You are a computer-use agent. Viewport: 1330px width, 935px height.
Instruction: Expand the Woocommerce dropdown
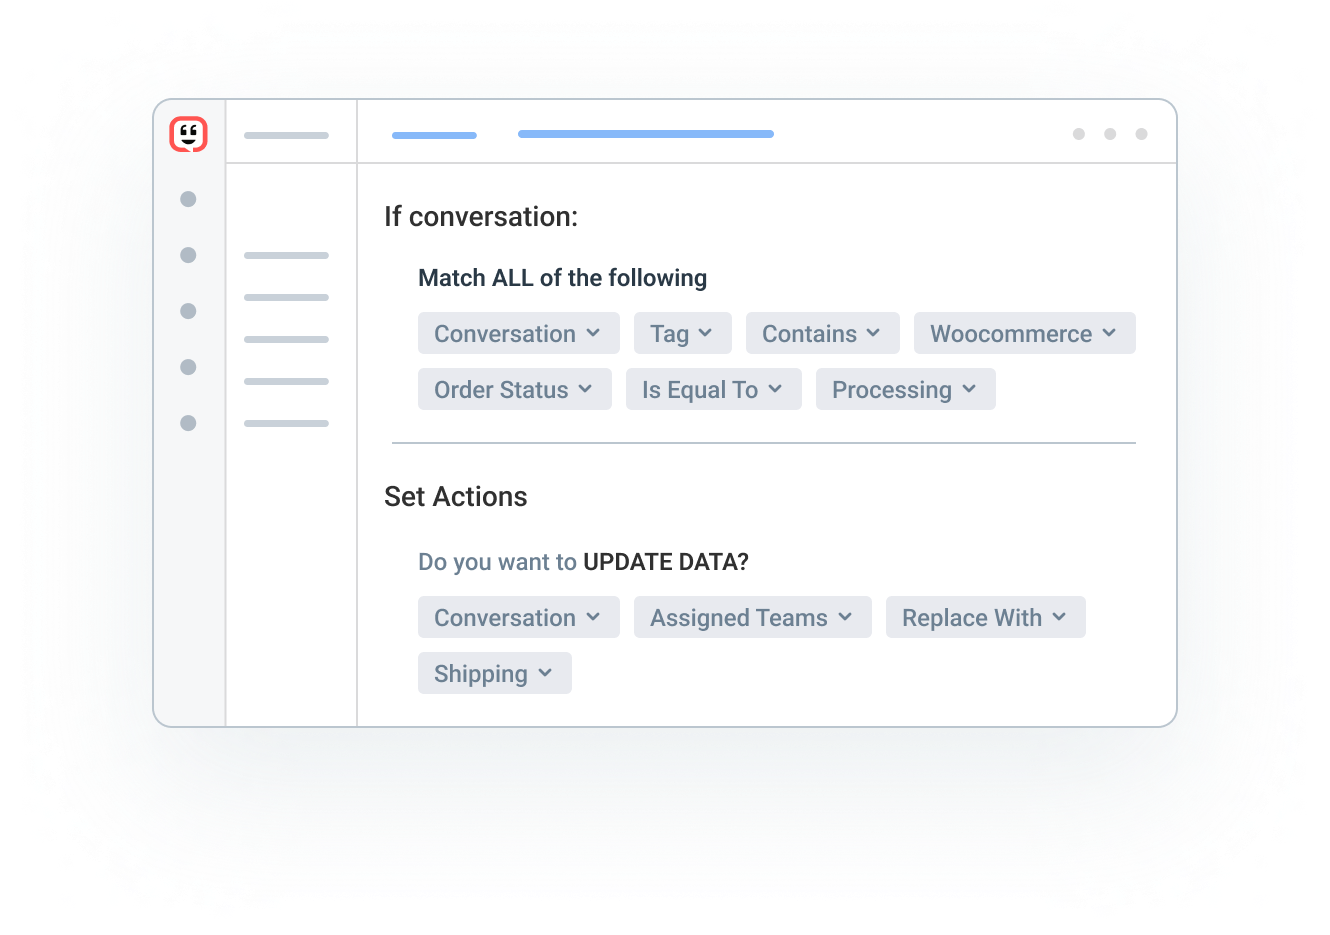tap(1024, 333)
